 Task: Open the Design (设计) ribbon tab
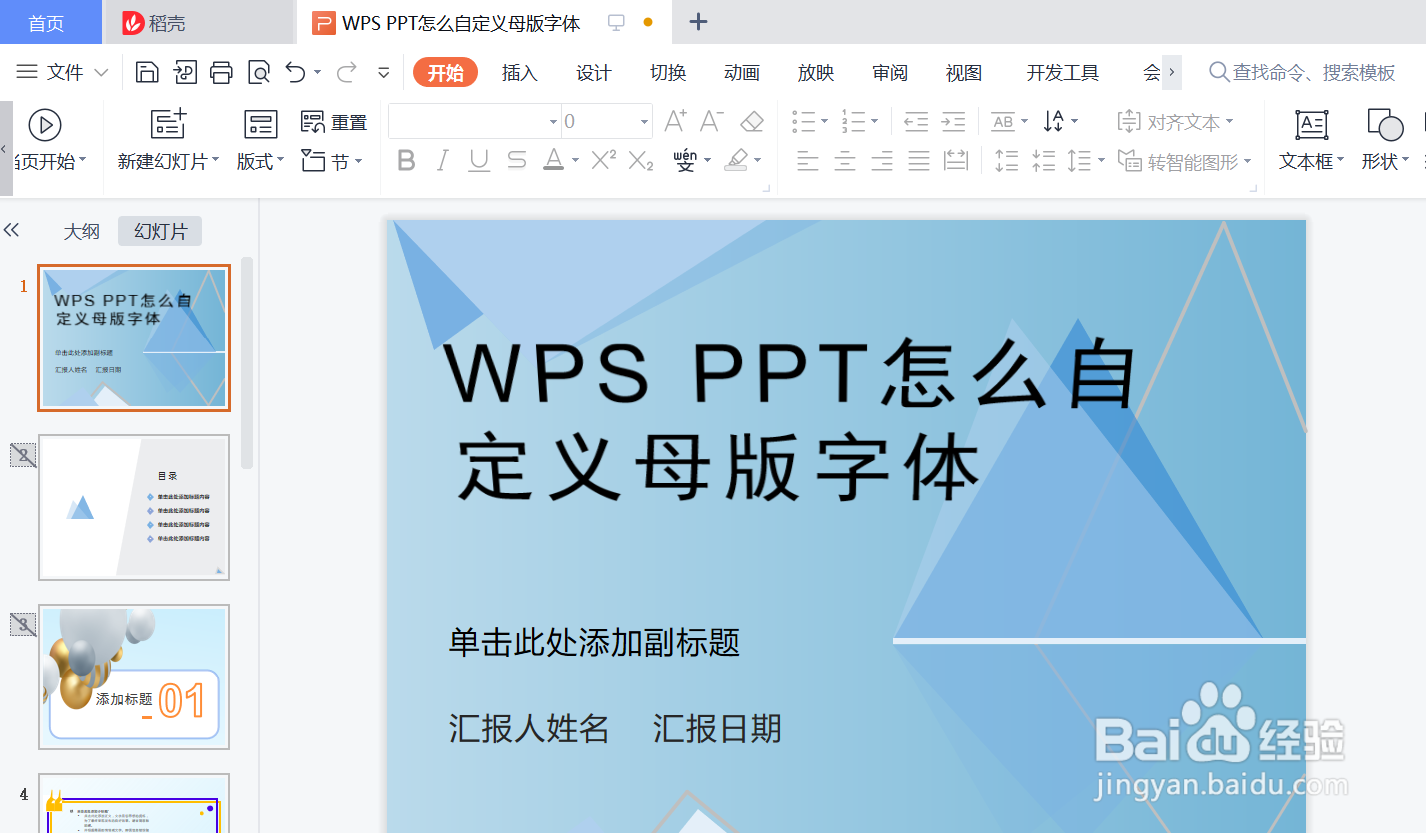(594, 73)
